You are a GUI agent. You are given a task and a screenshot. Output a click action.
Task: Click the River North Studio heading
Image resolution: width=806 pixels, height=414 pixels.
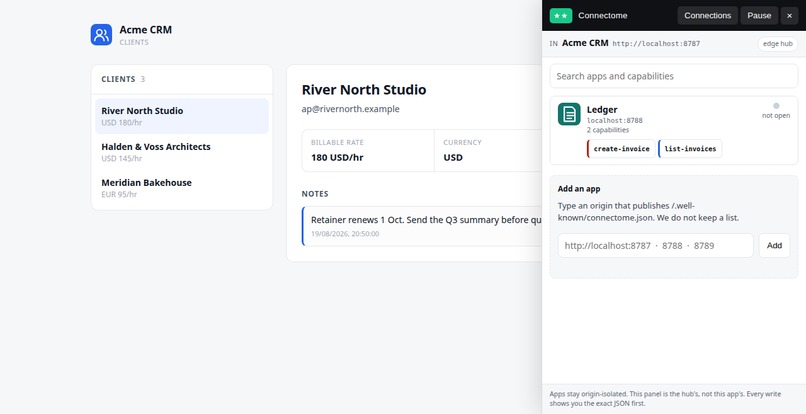364,90
